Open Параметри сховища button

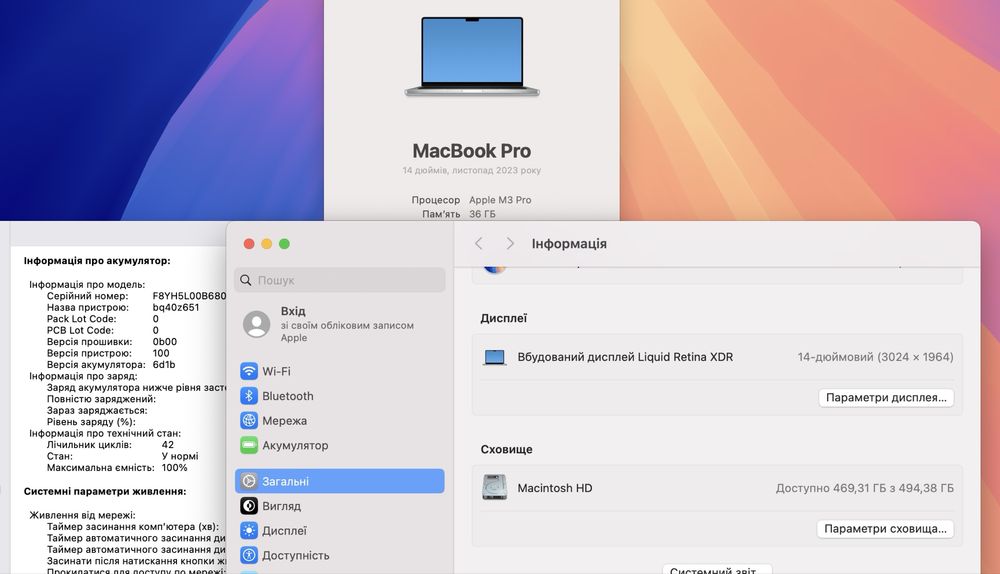coord(885,529)
